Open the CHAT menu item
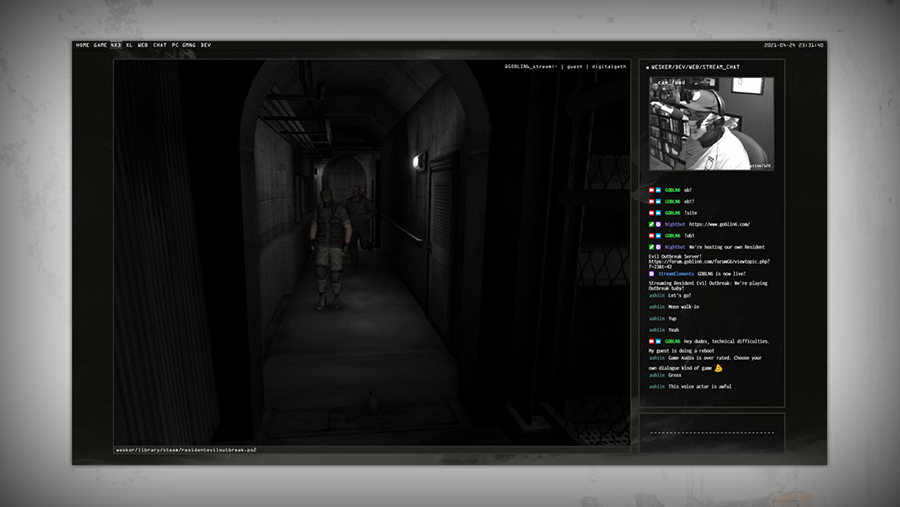900x507 pixels. (160, 45)
